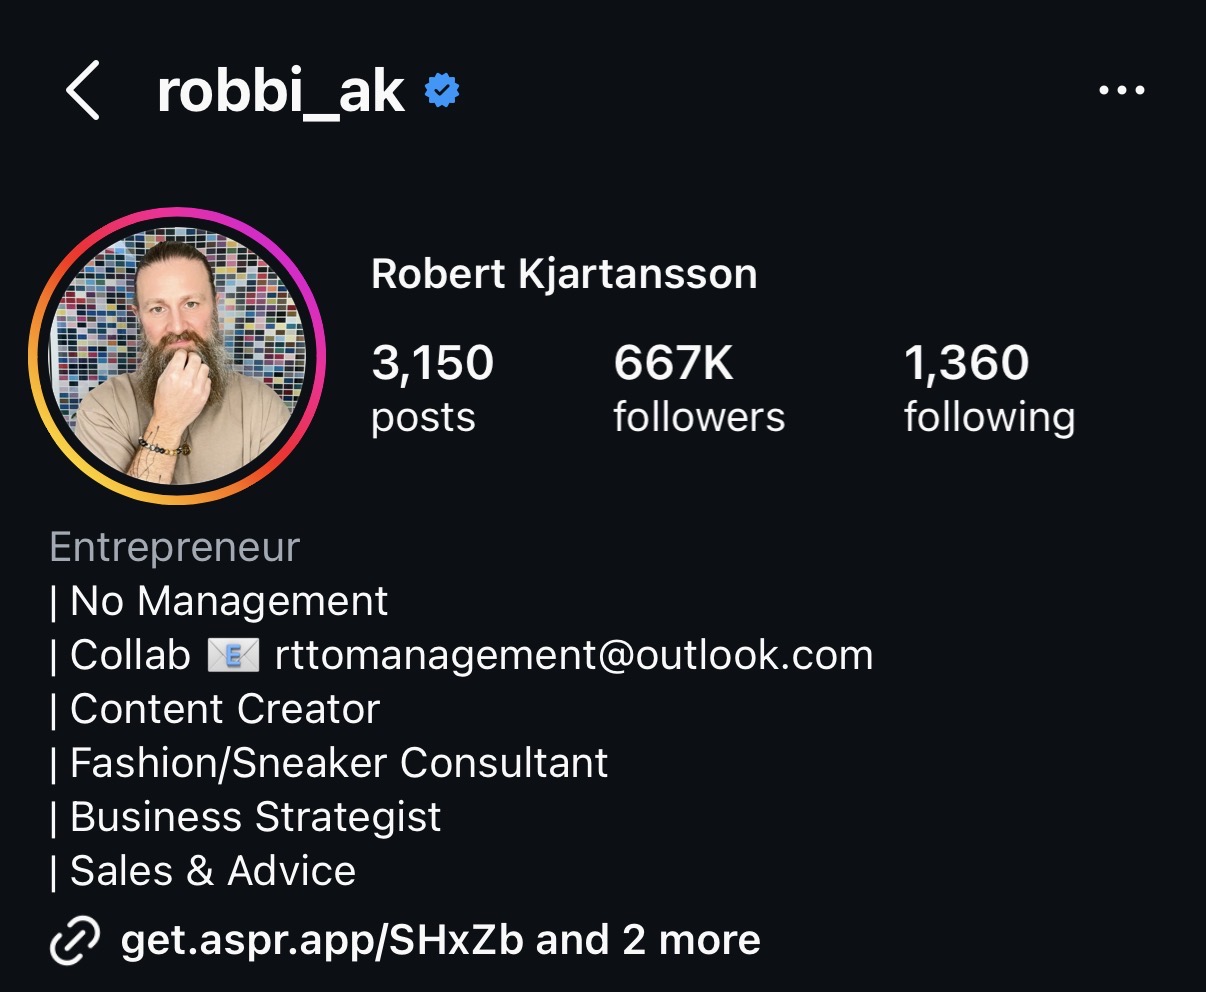The height and width of the screenshot is (992, 1206).
Task: Click the rttomanagement@outlook.com email address
Action: [x=574, y=656]
